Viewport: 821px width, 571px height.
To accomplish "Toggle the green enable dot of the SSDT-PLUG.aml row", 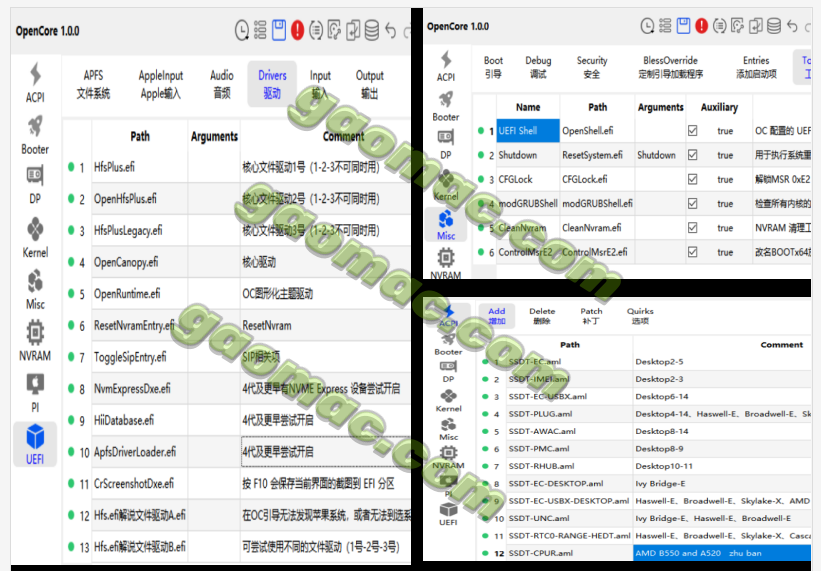I will (485, 413).
